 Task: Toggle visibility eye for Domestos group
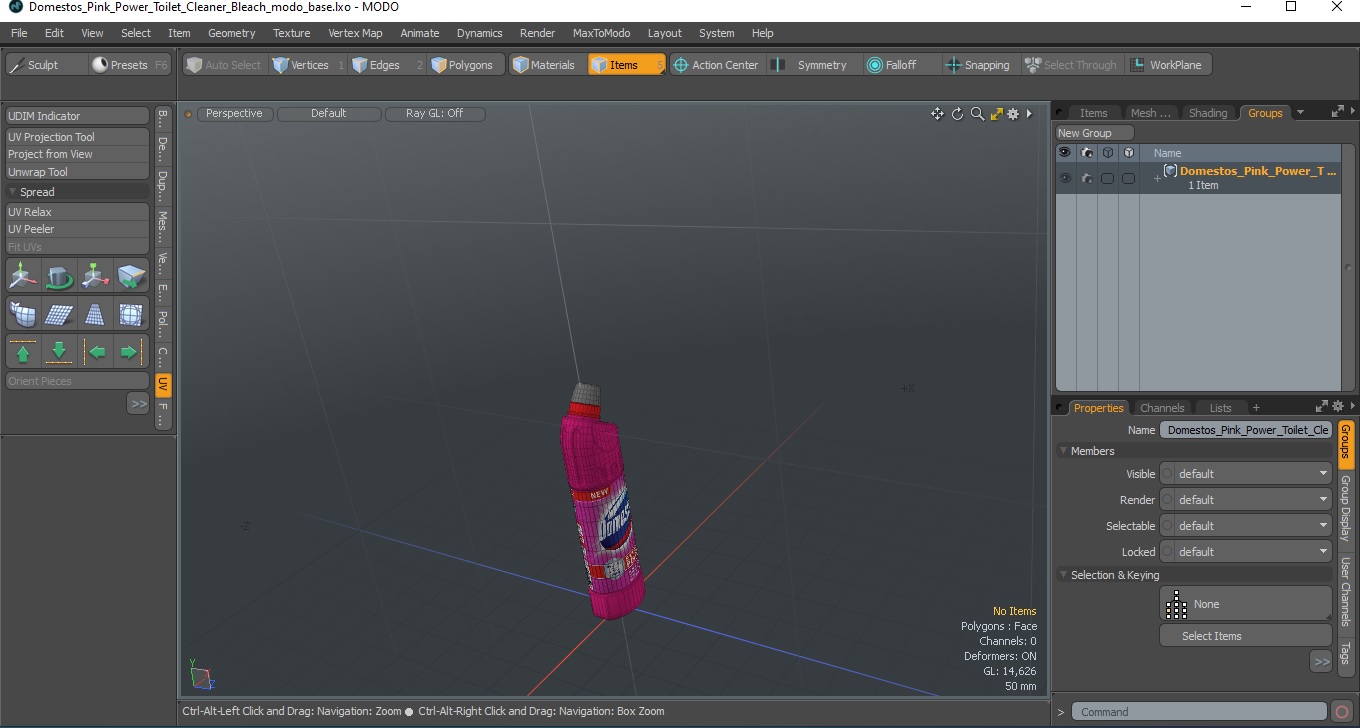click(x=1065, y=178)
